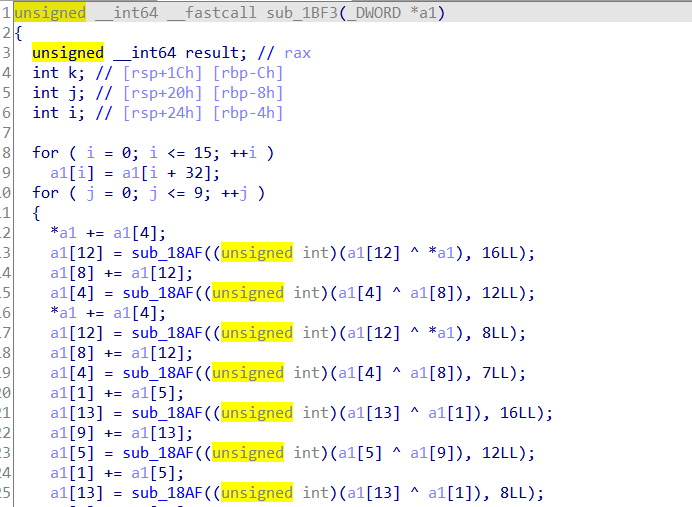This screenshot has width=692, height=507.
Task: Select function name sub_1BF3 in the signature
Action: pos(302,13)
